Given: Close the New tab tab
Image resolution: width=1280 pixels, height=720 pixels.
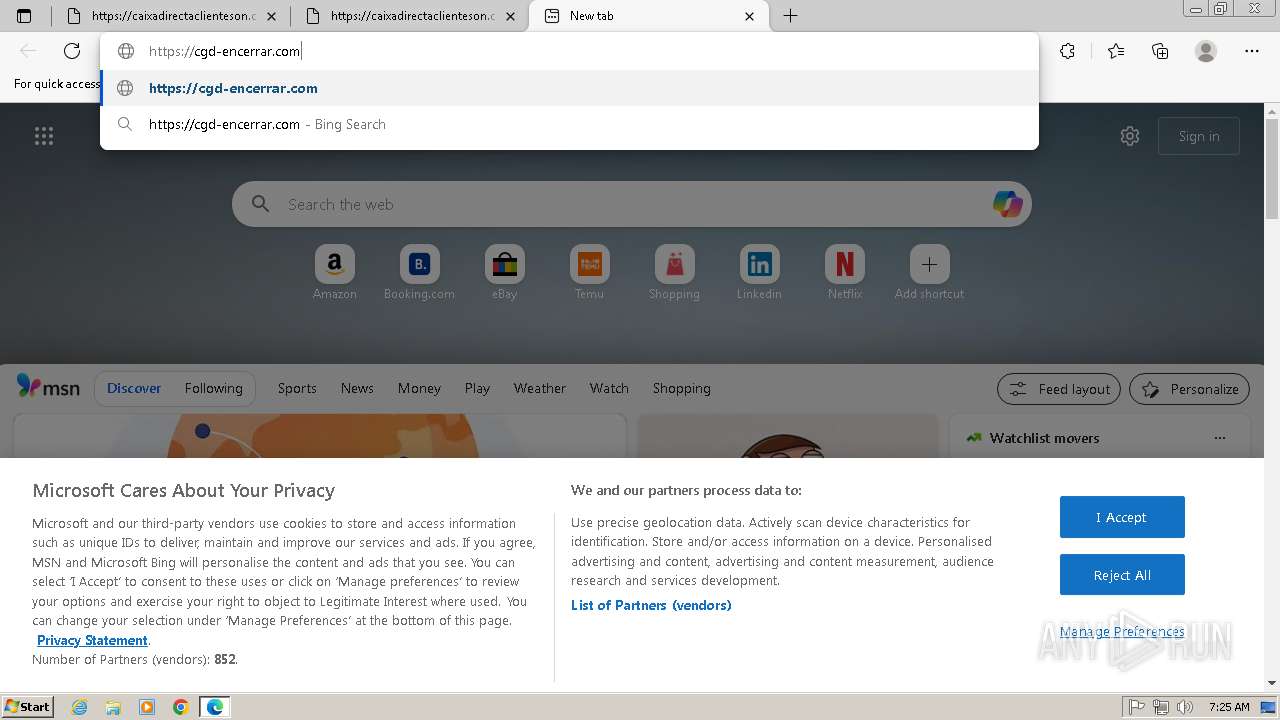Looking at the screenshot, I should click(750, 16).
